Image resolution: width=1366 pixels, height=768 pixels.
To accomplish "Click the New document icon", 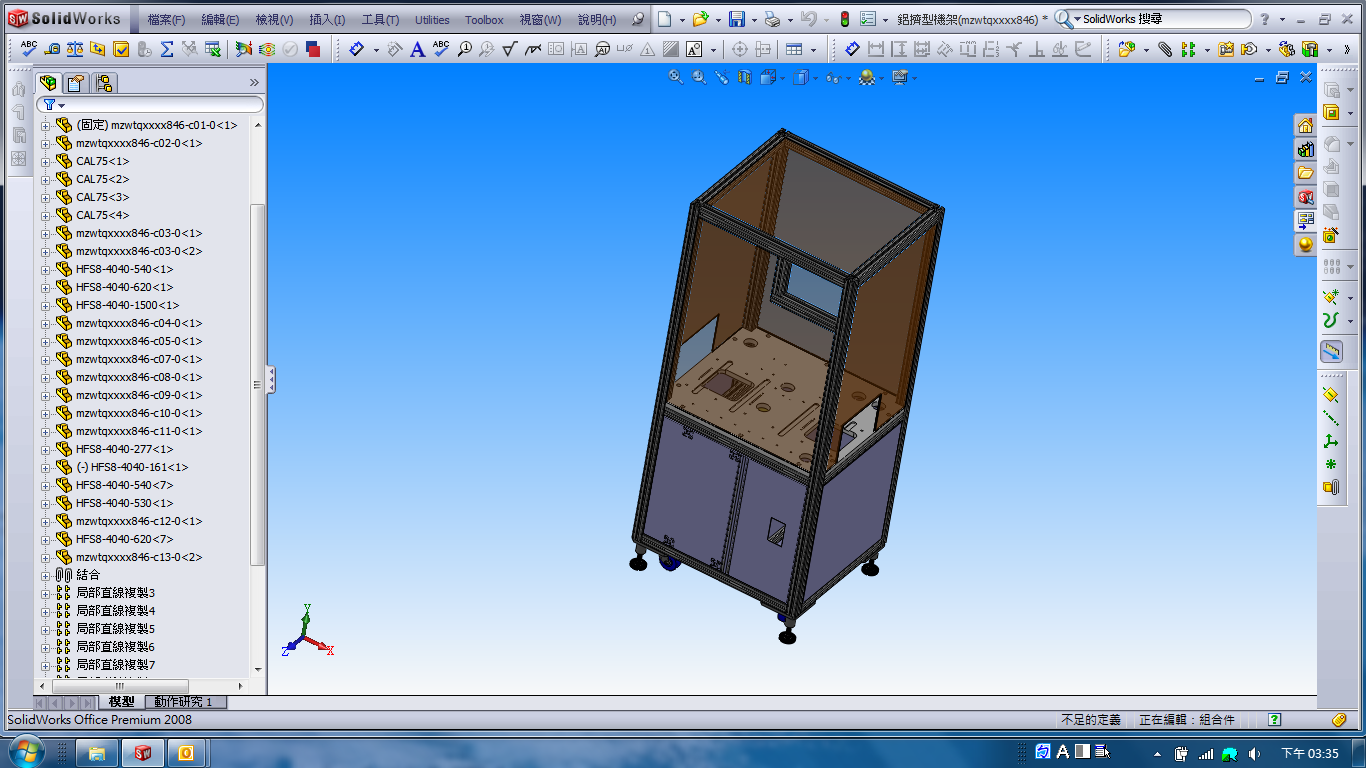I will pyautogui.click(x=664, y=19).
